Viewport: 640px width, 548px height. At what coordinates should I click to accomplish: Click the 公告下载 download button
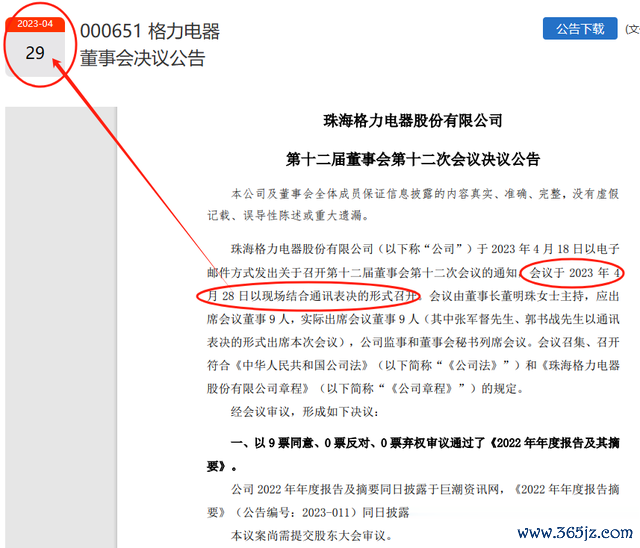pyautogui.click(x=580, y=29)
